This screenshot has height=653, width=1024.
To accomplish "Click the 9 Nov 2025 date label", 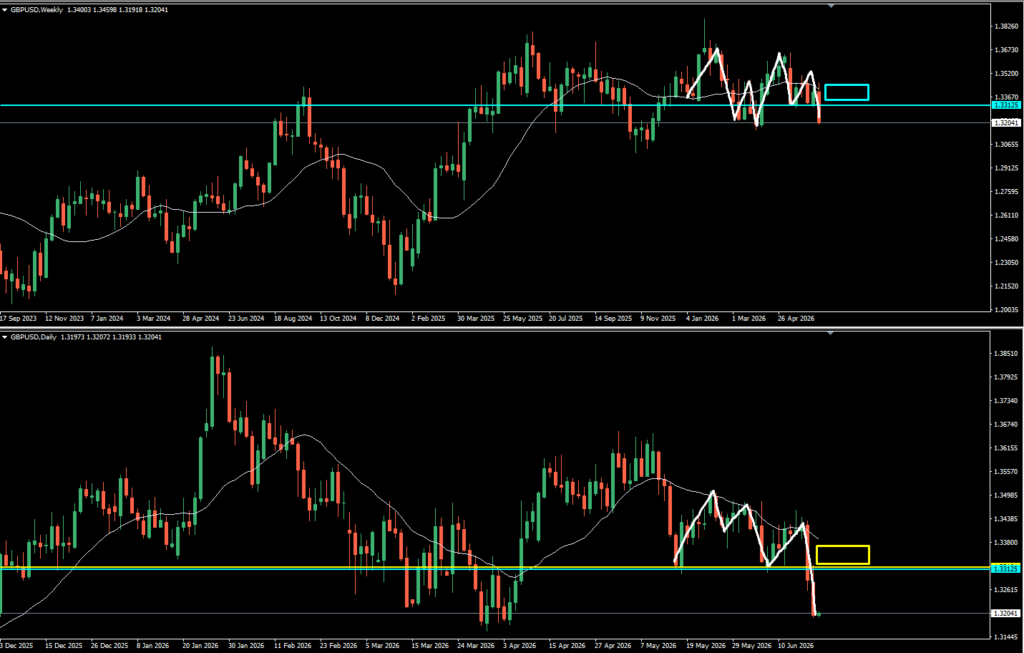I will [x=658, y=319].
